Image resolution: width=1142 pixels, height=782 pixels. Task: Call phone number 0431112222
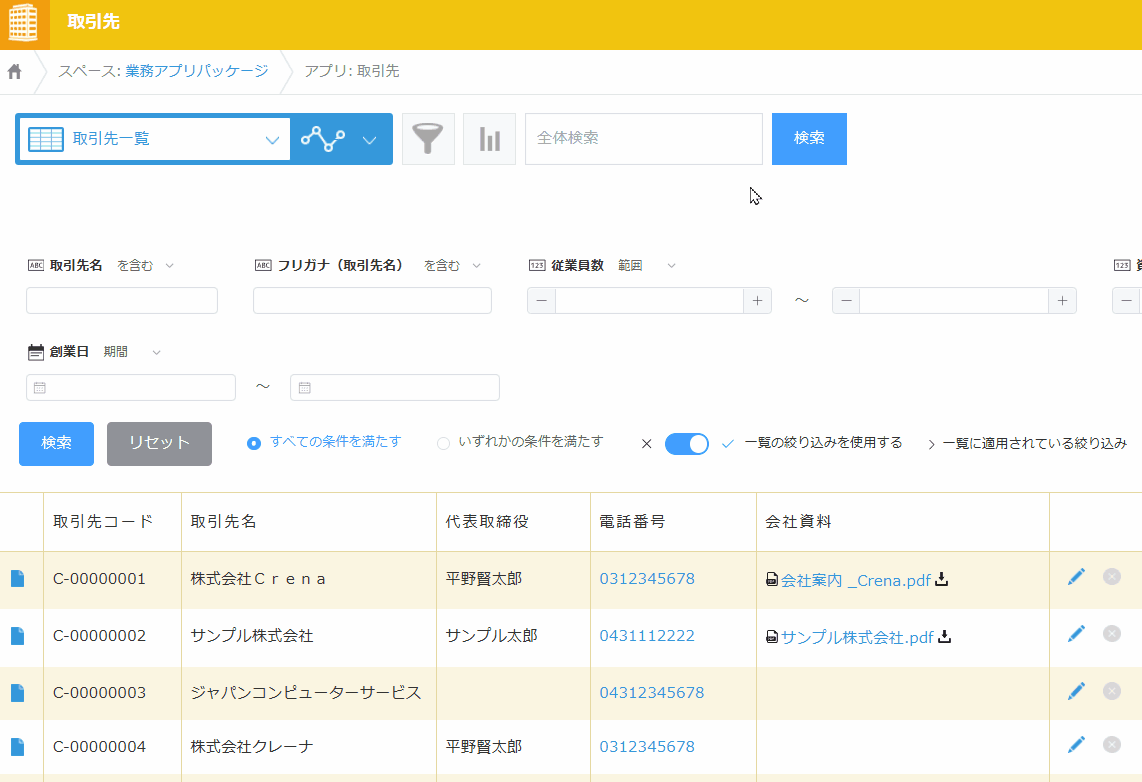(647, 636)
